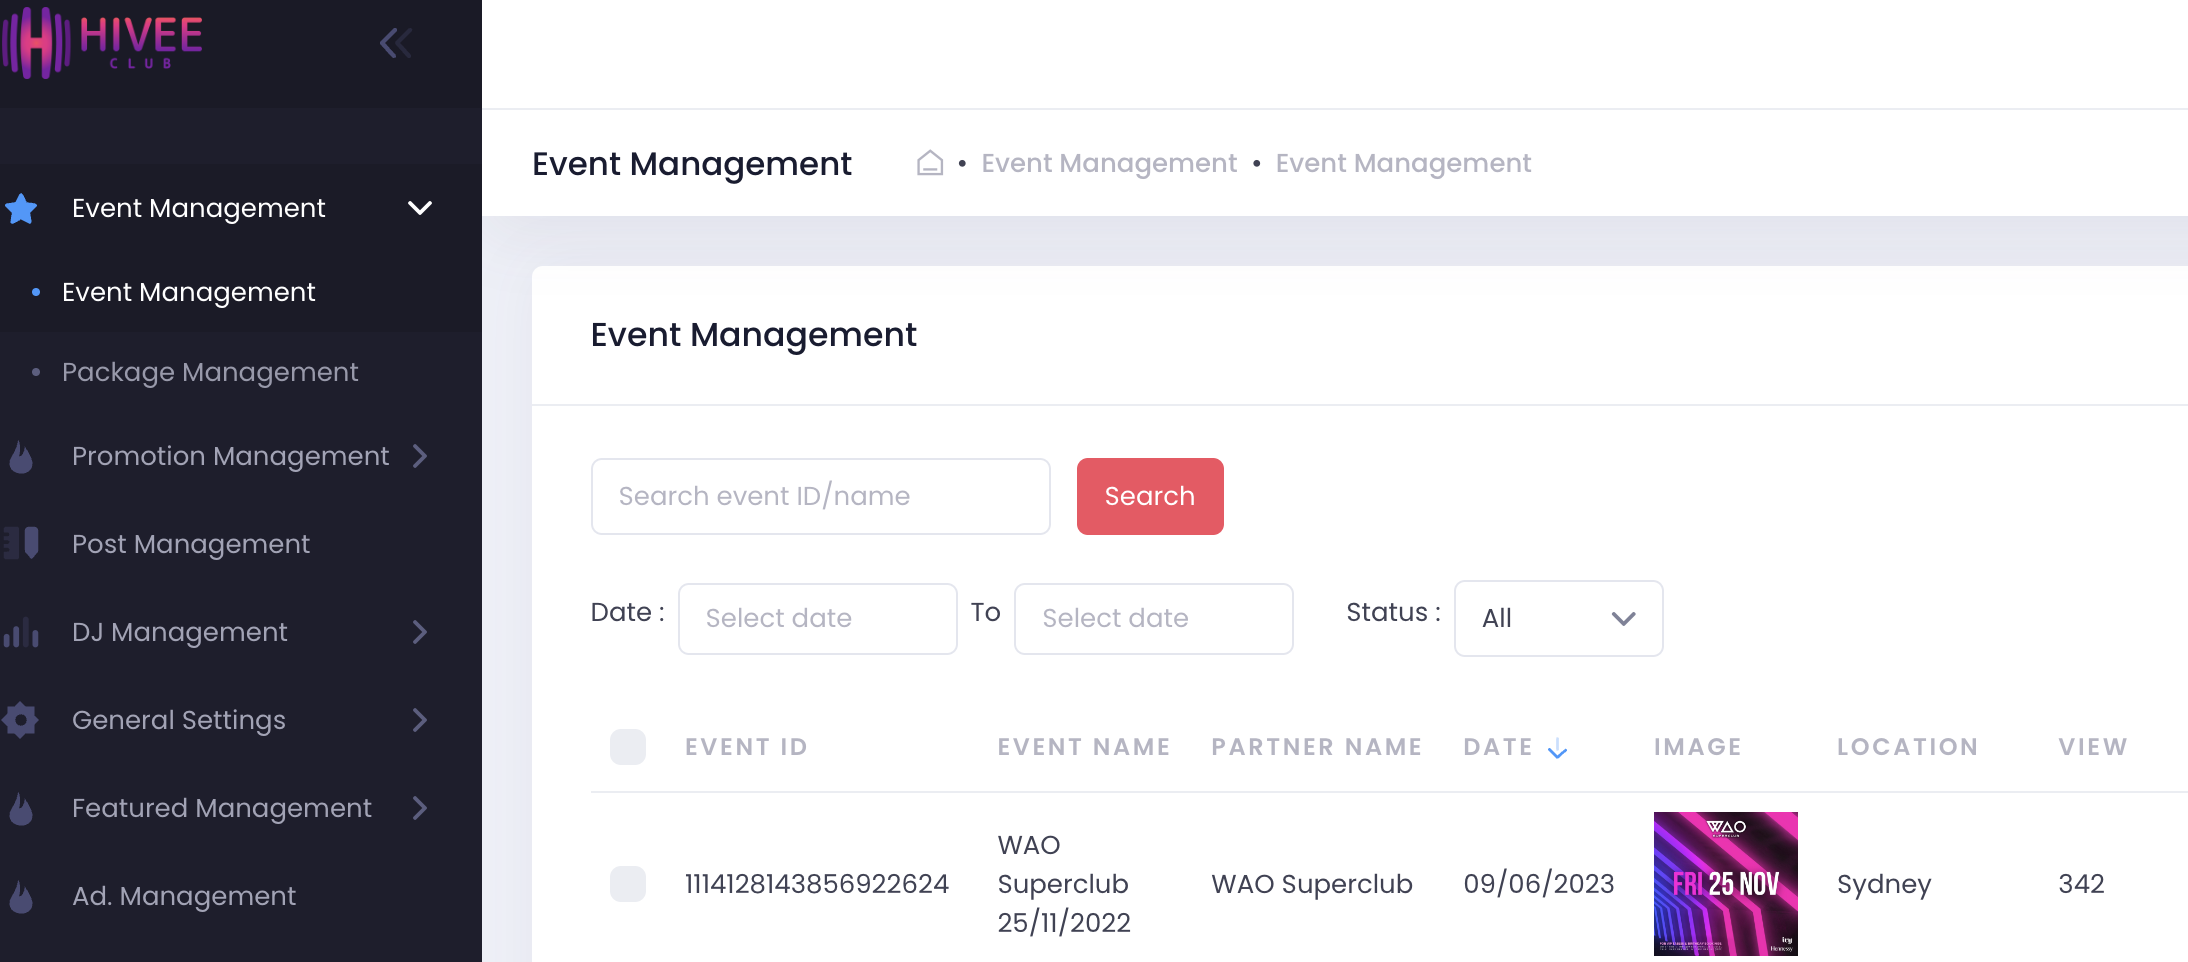
Task: Click the EVENT ID column header
Action: click(x=746, y=747)
